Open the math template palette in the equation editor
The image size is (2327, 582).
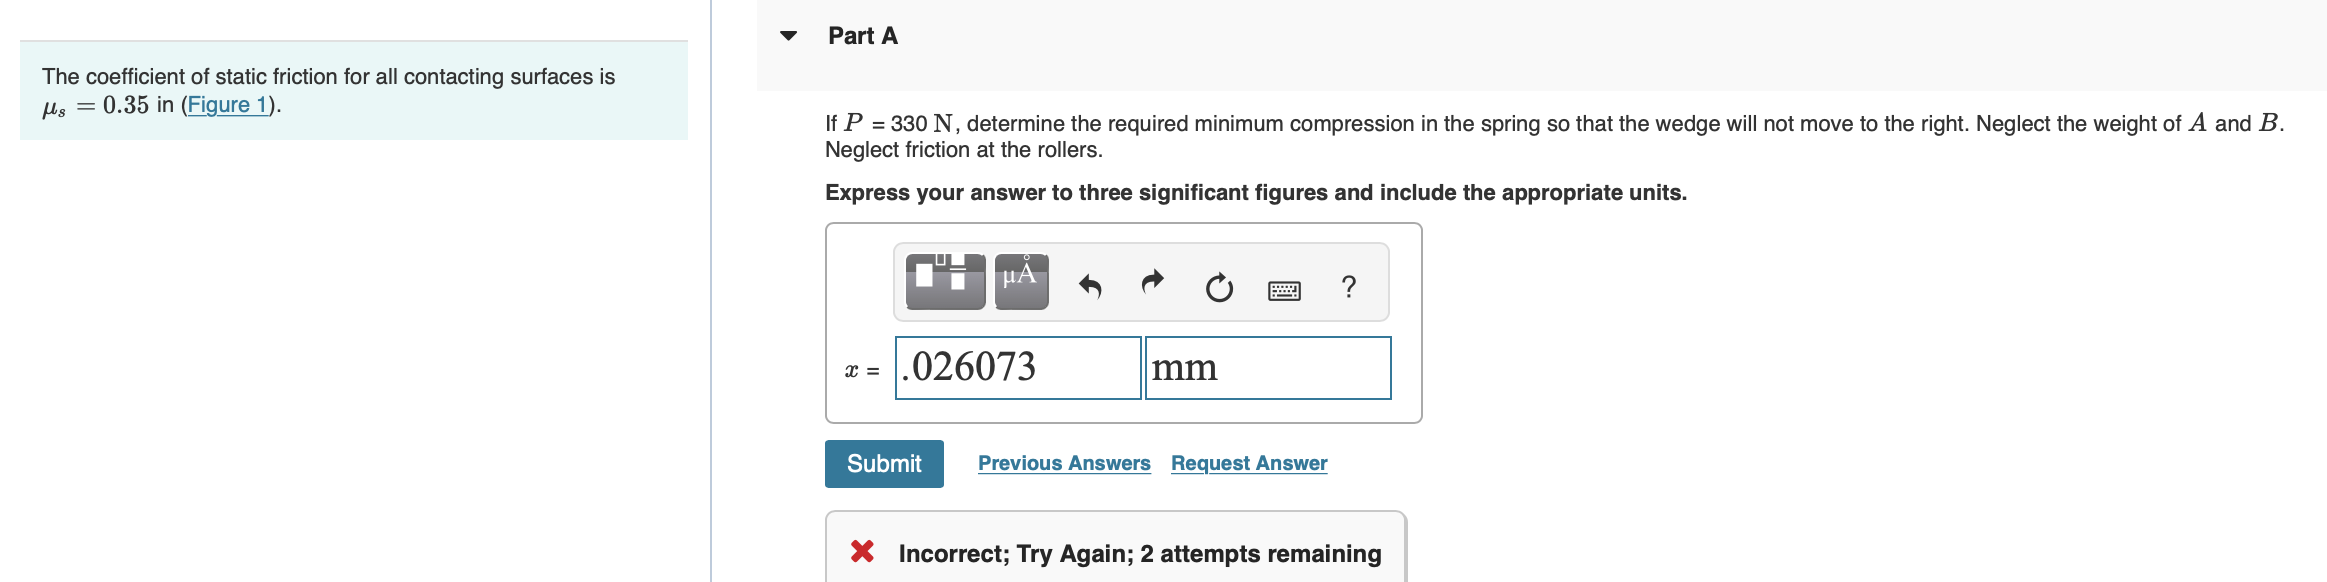[944, 281]
